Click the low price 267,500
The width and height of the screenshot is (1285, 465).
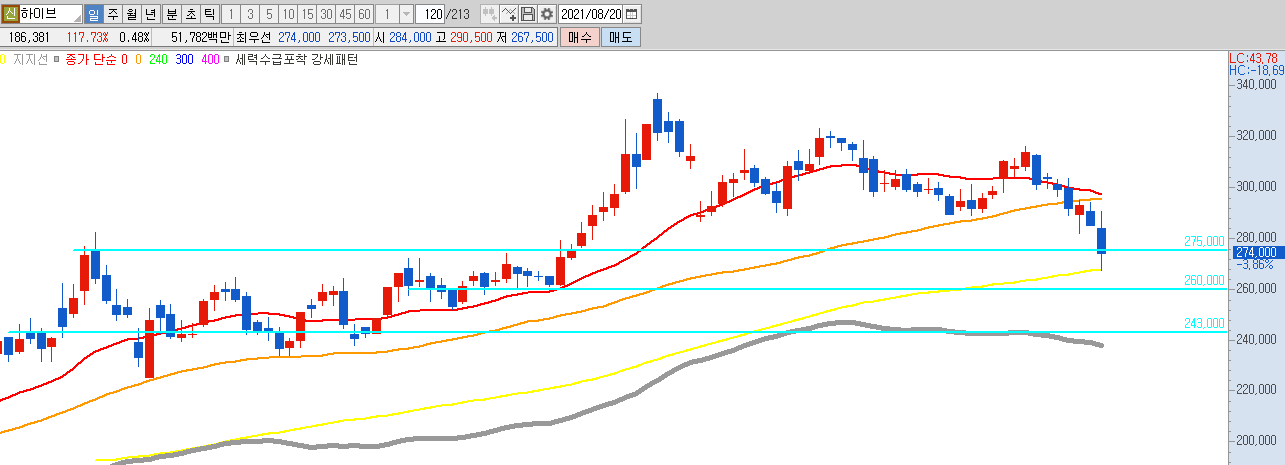click(x=532, y=37)
